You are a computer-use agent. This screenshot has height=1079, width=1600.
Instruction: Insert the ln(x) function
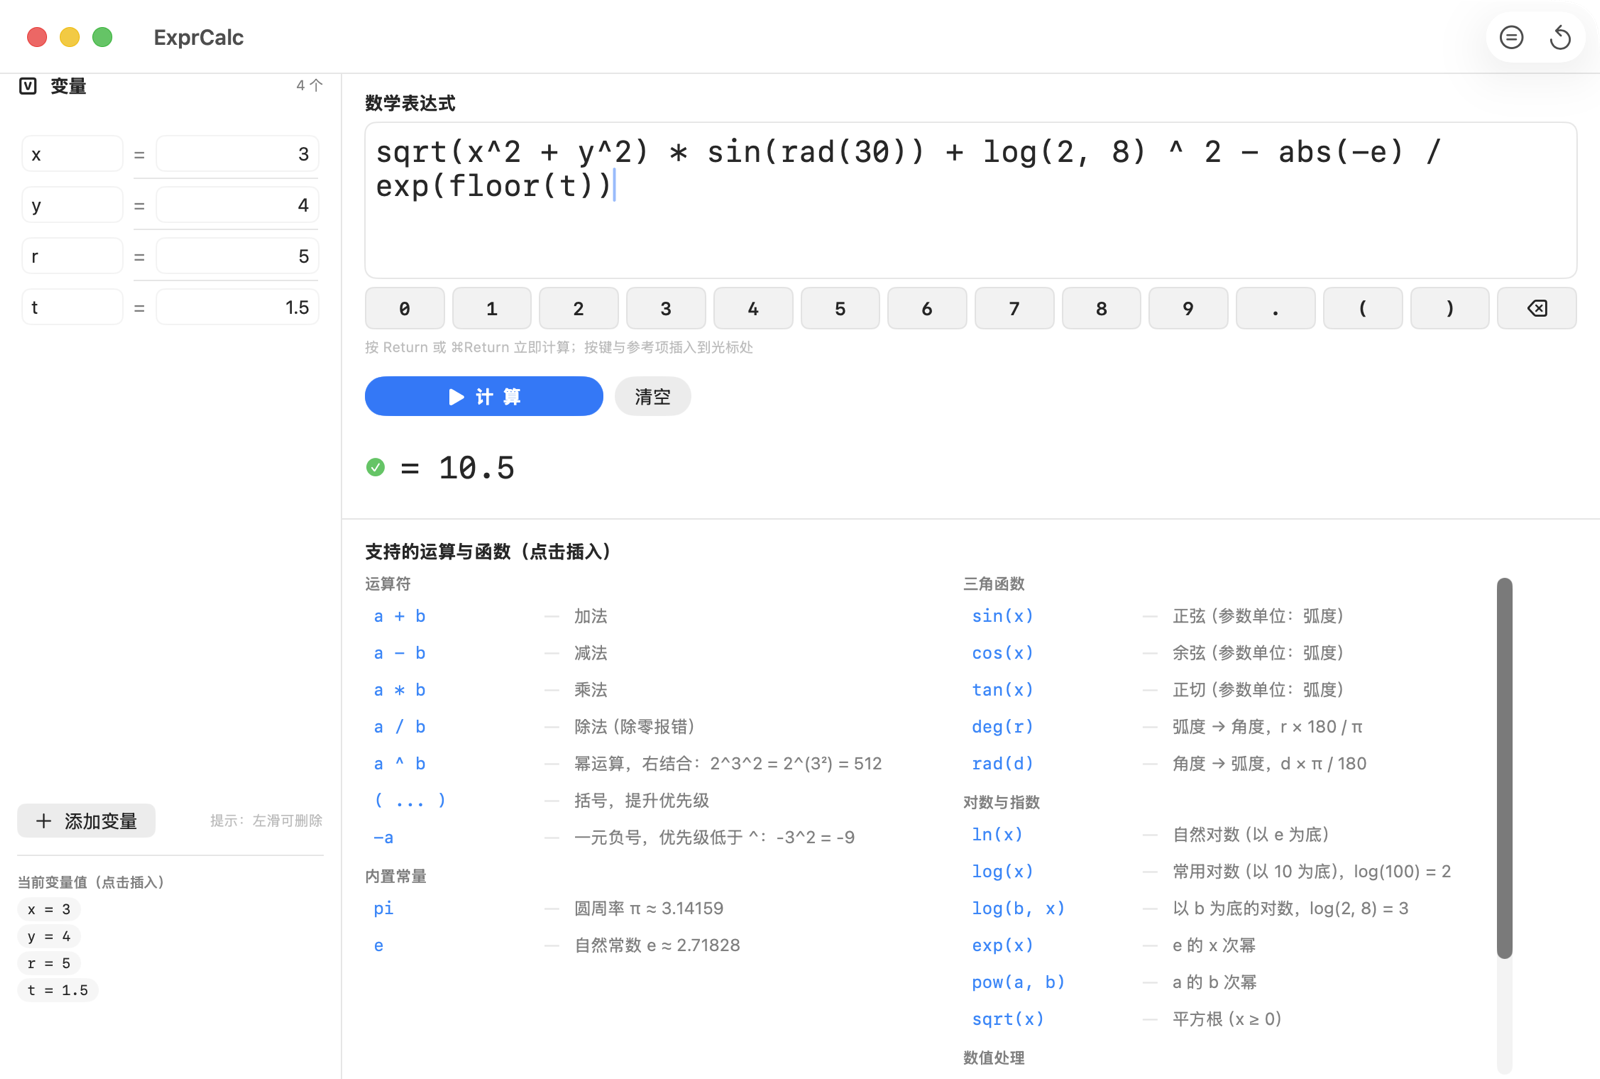[x=997, y=834]
